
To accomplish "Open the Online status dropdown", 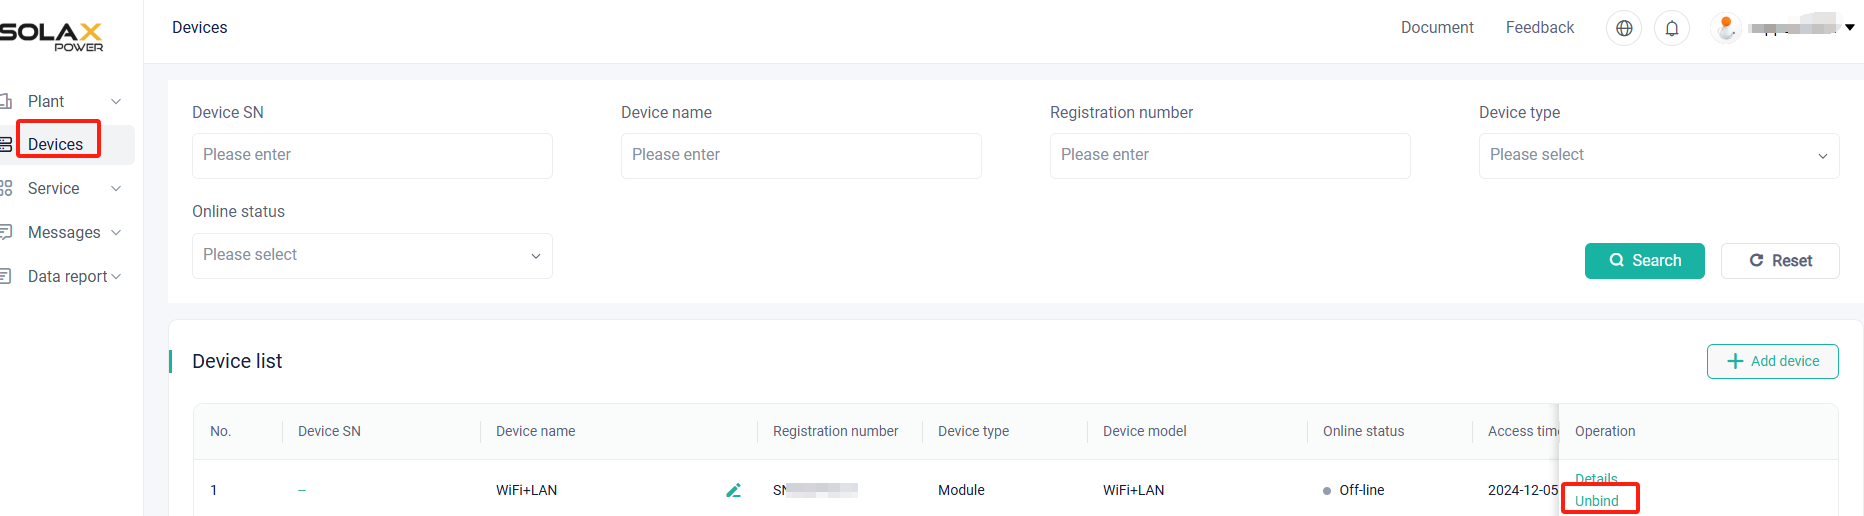I will click(372, 256).
